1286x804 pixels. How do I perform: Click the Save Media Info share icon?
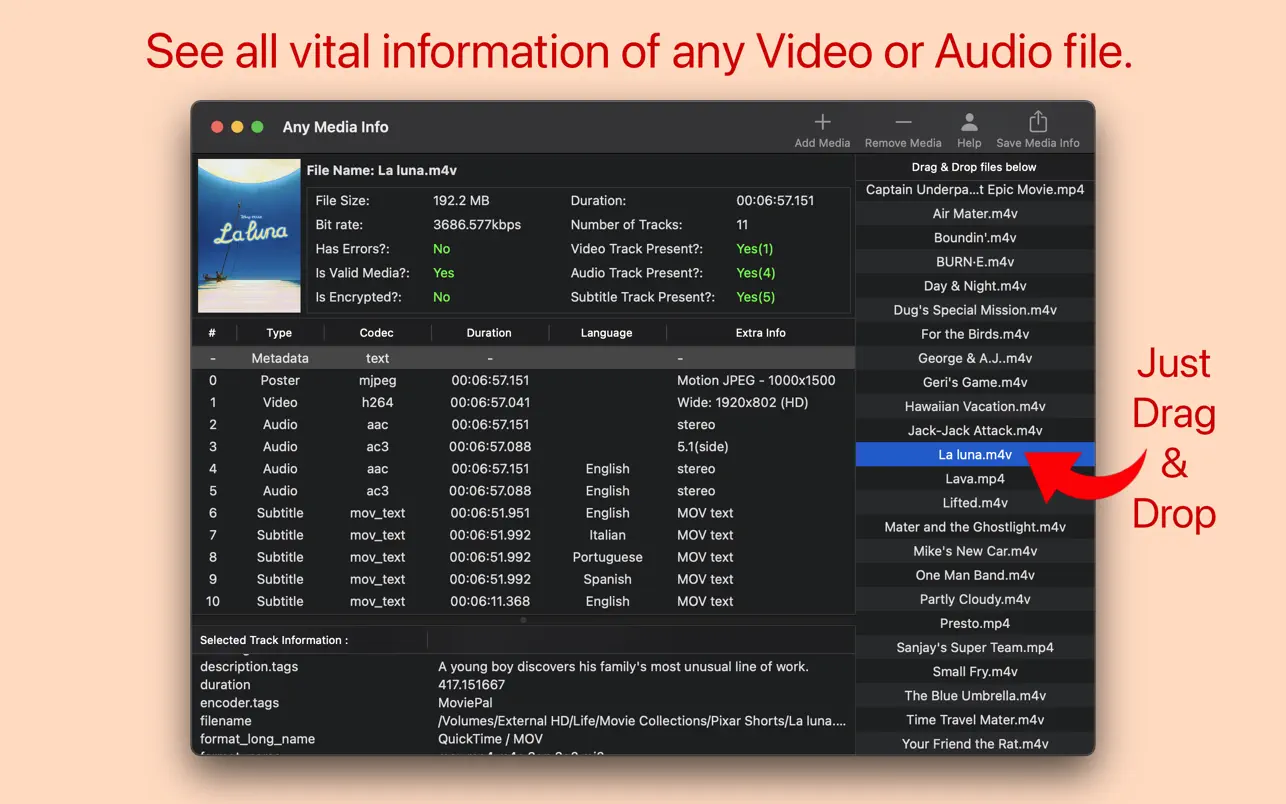pos(1037,123)
